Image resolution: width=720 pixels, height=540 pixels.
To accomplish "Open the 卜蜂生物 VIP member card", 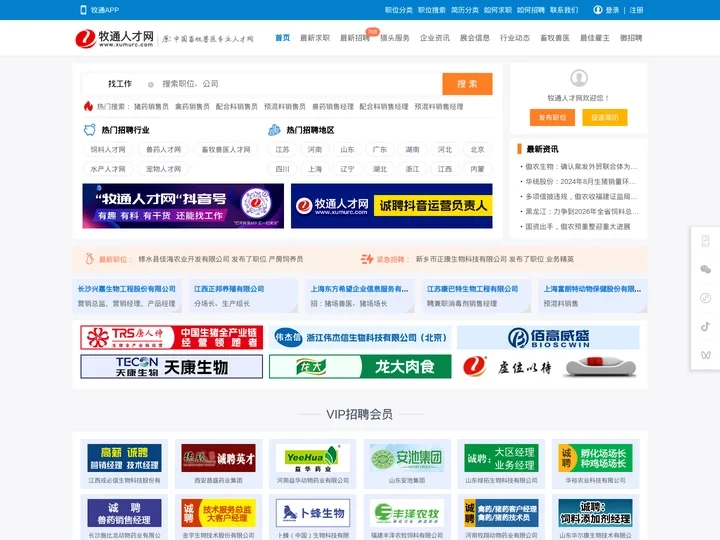I will coord(313,518).
